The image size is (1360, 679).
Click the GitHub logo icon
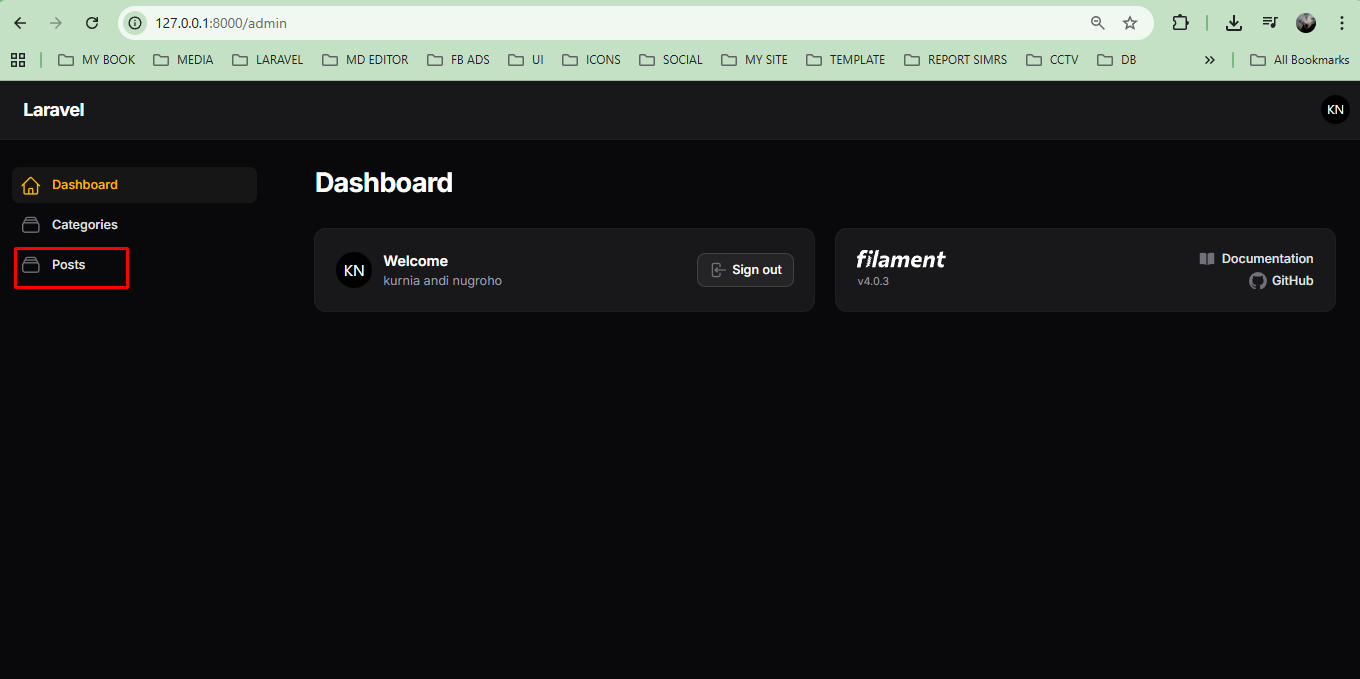(1257, 281)
